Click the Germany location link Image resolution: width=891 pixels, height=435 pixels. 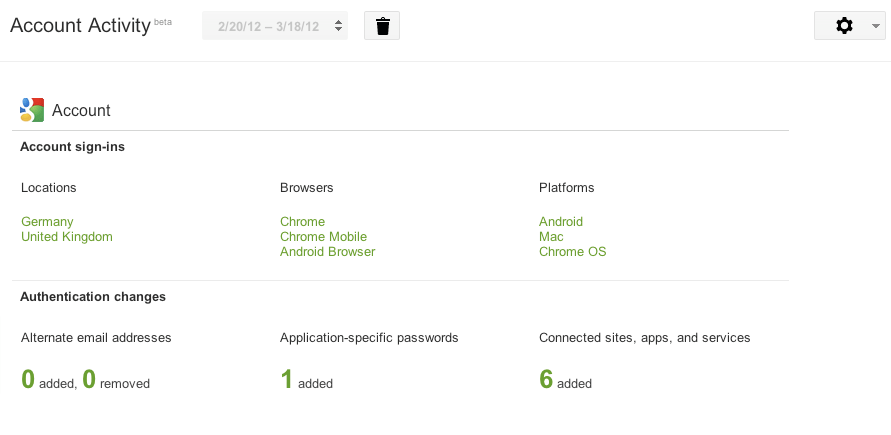click(47, 222)
